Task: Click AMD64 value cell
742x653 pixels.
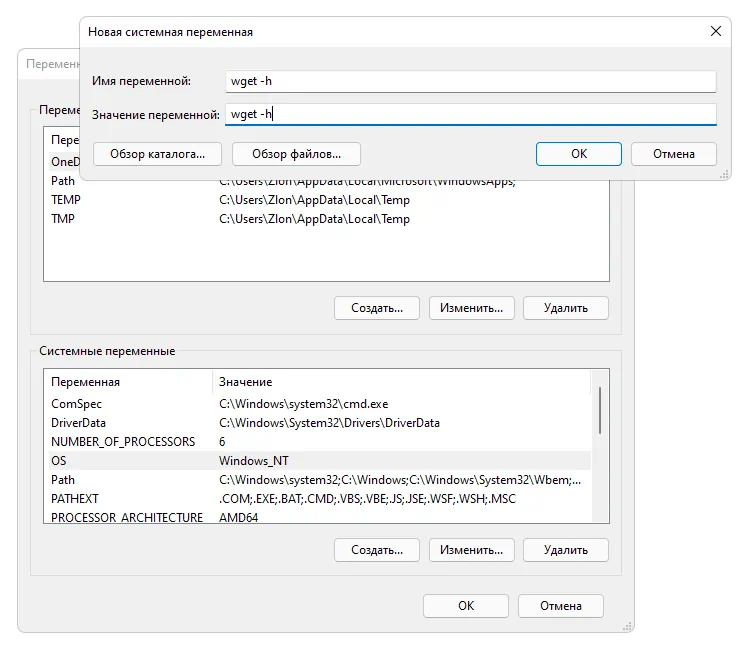Action: [x=238, y=517]
